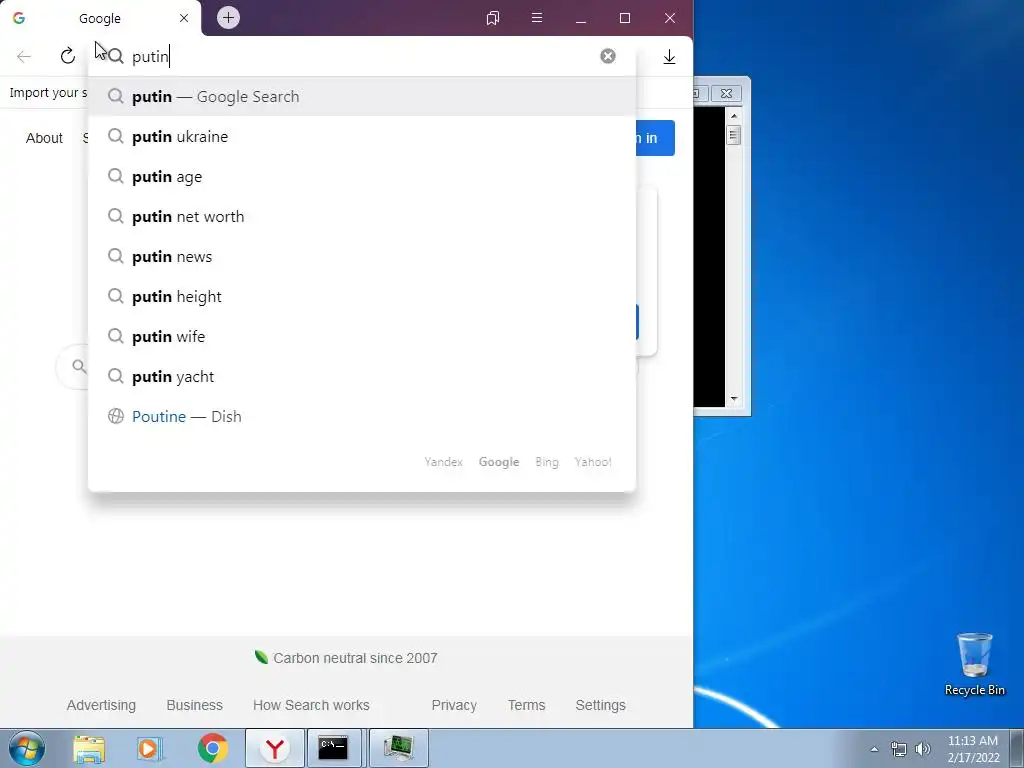Choose the 'putin — Google Search' suggestion
Viewport: 1024px width, 768px height.
coord(362,97)
